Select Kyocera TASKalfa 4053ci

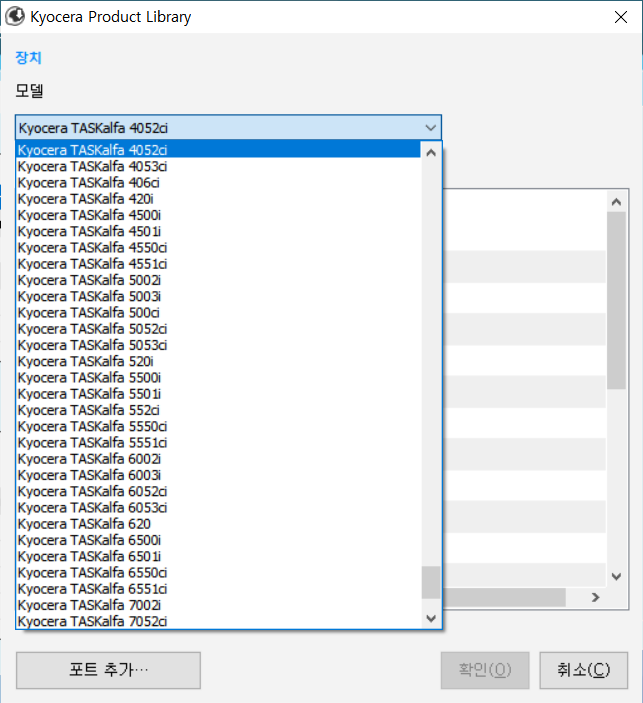click(x=218, y=166)
